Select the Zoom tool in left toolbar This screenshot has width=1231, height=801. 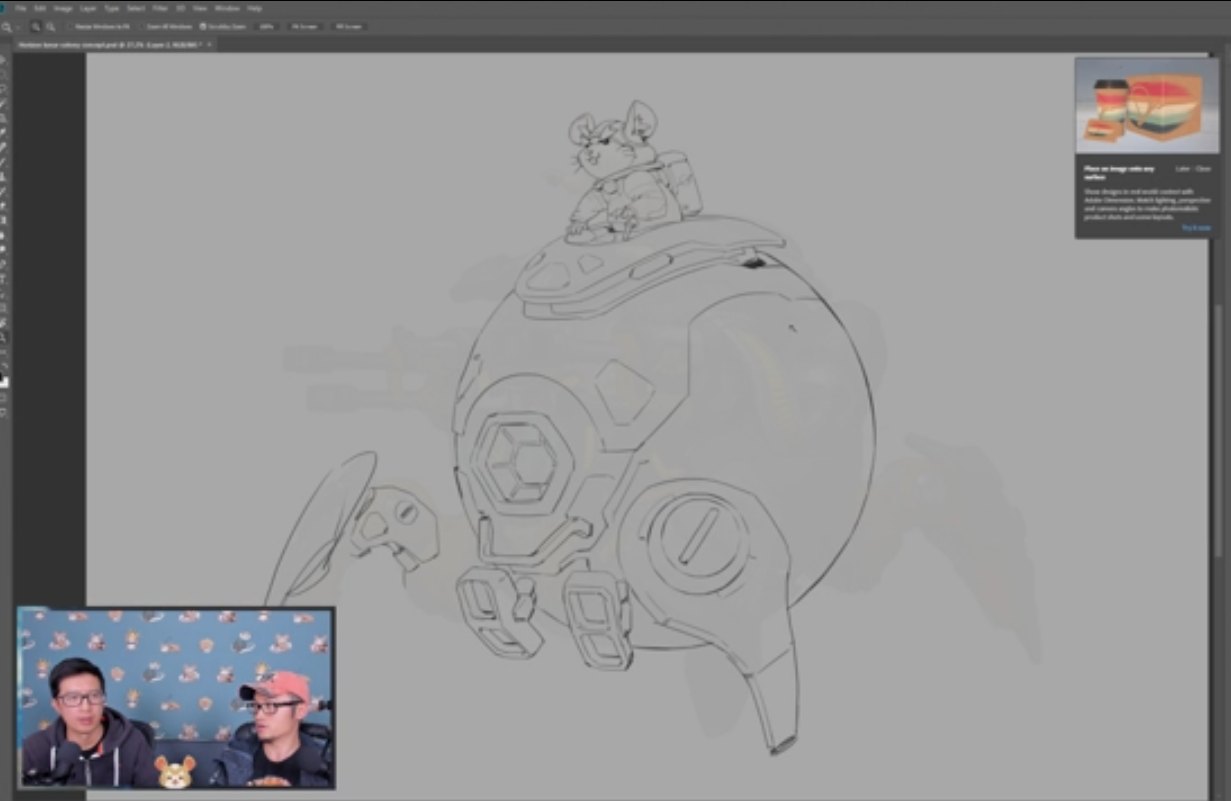click(5, 337)
